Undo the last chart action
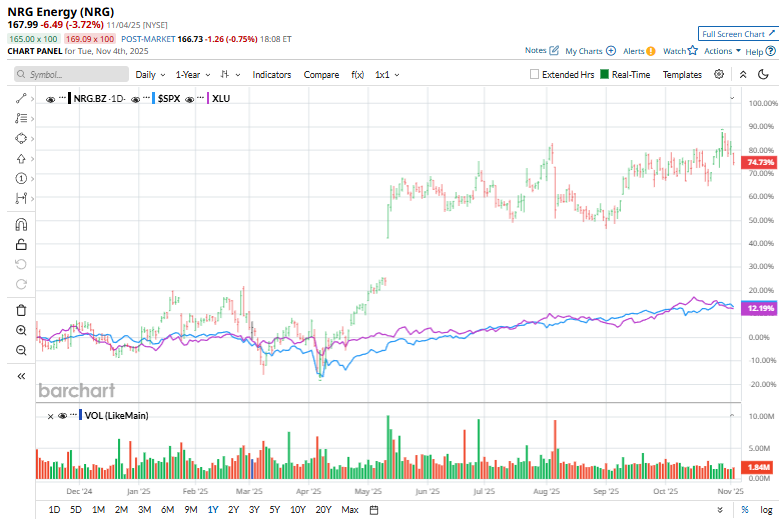Image resolution: width=782 pixels, height=527 pixels. point(21,264)
